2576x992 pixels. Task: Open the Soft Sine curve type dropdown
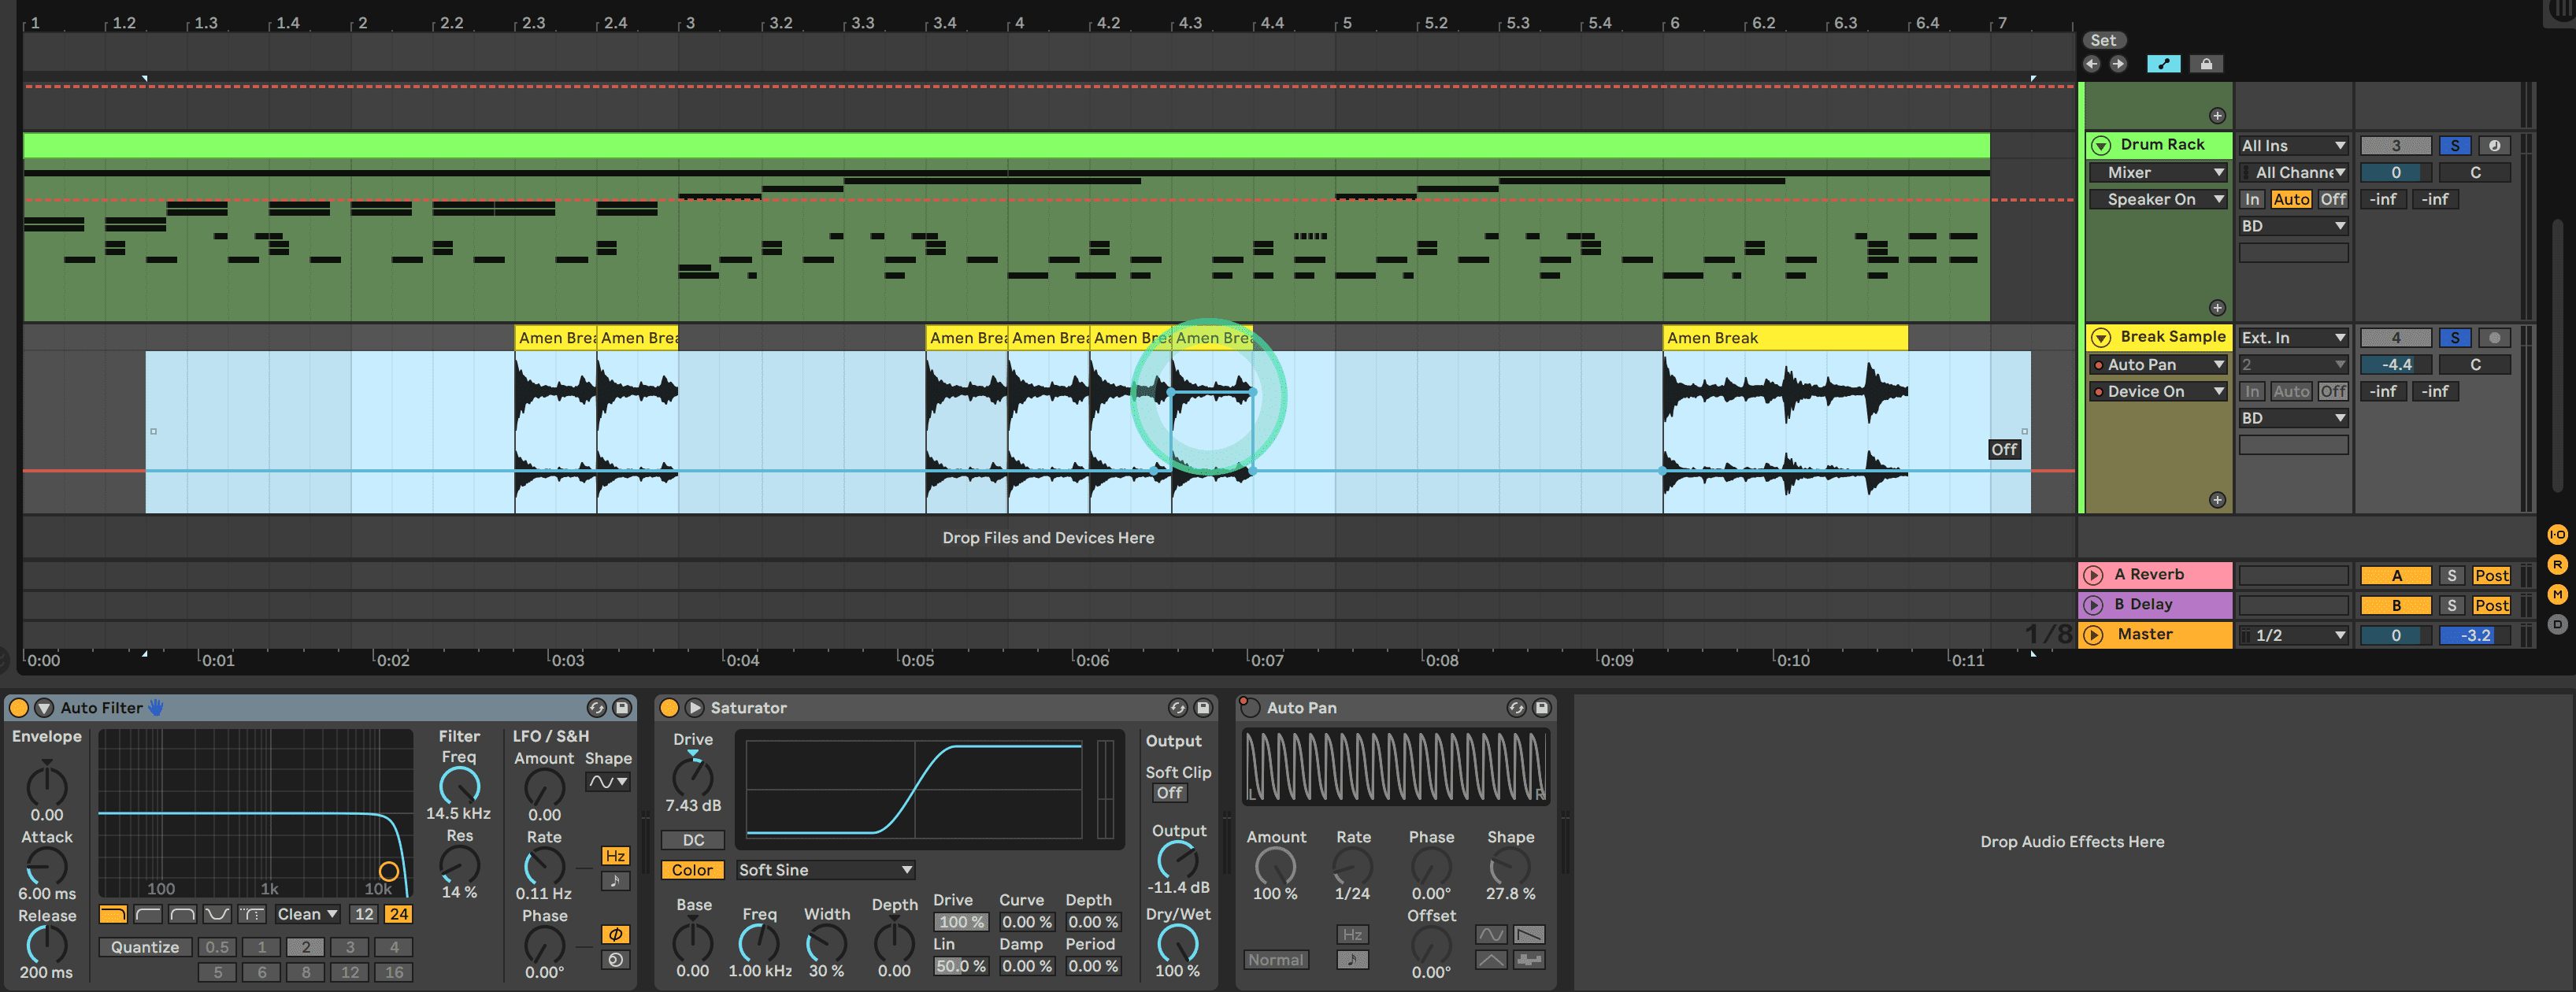[x=825, y=870]
